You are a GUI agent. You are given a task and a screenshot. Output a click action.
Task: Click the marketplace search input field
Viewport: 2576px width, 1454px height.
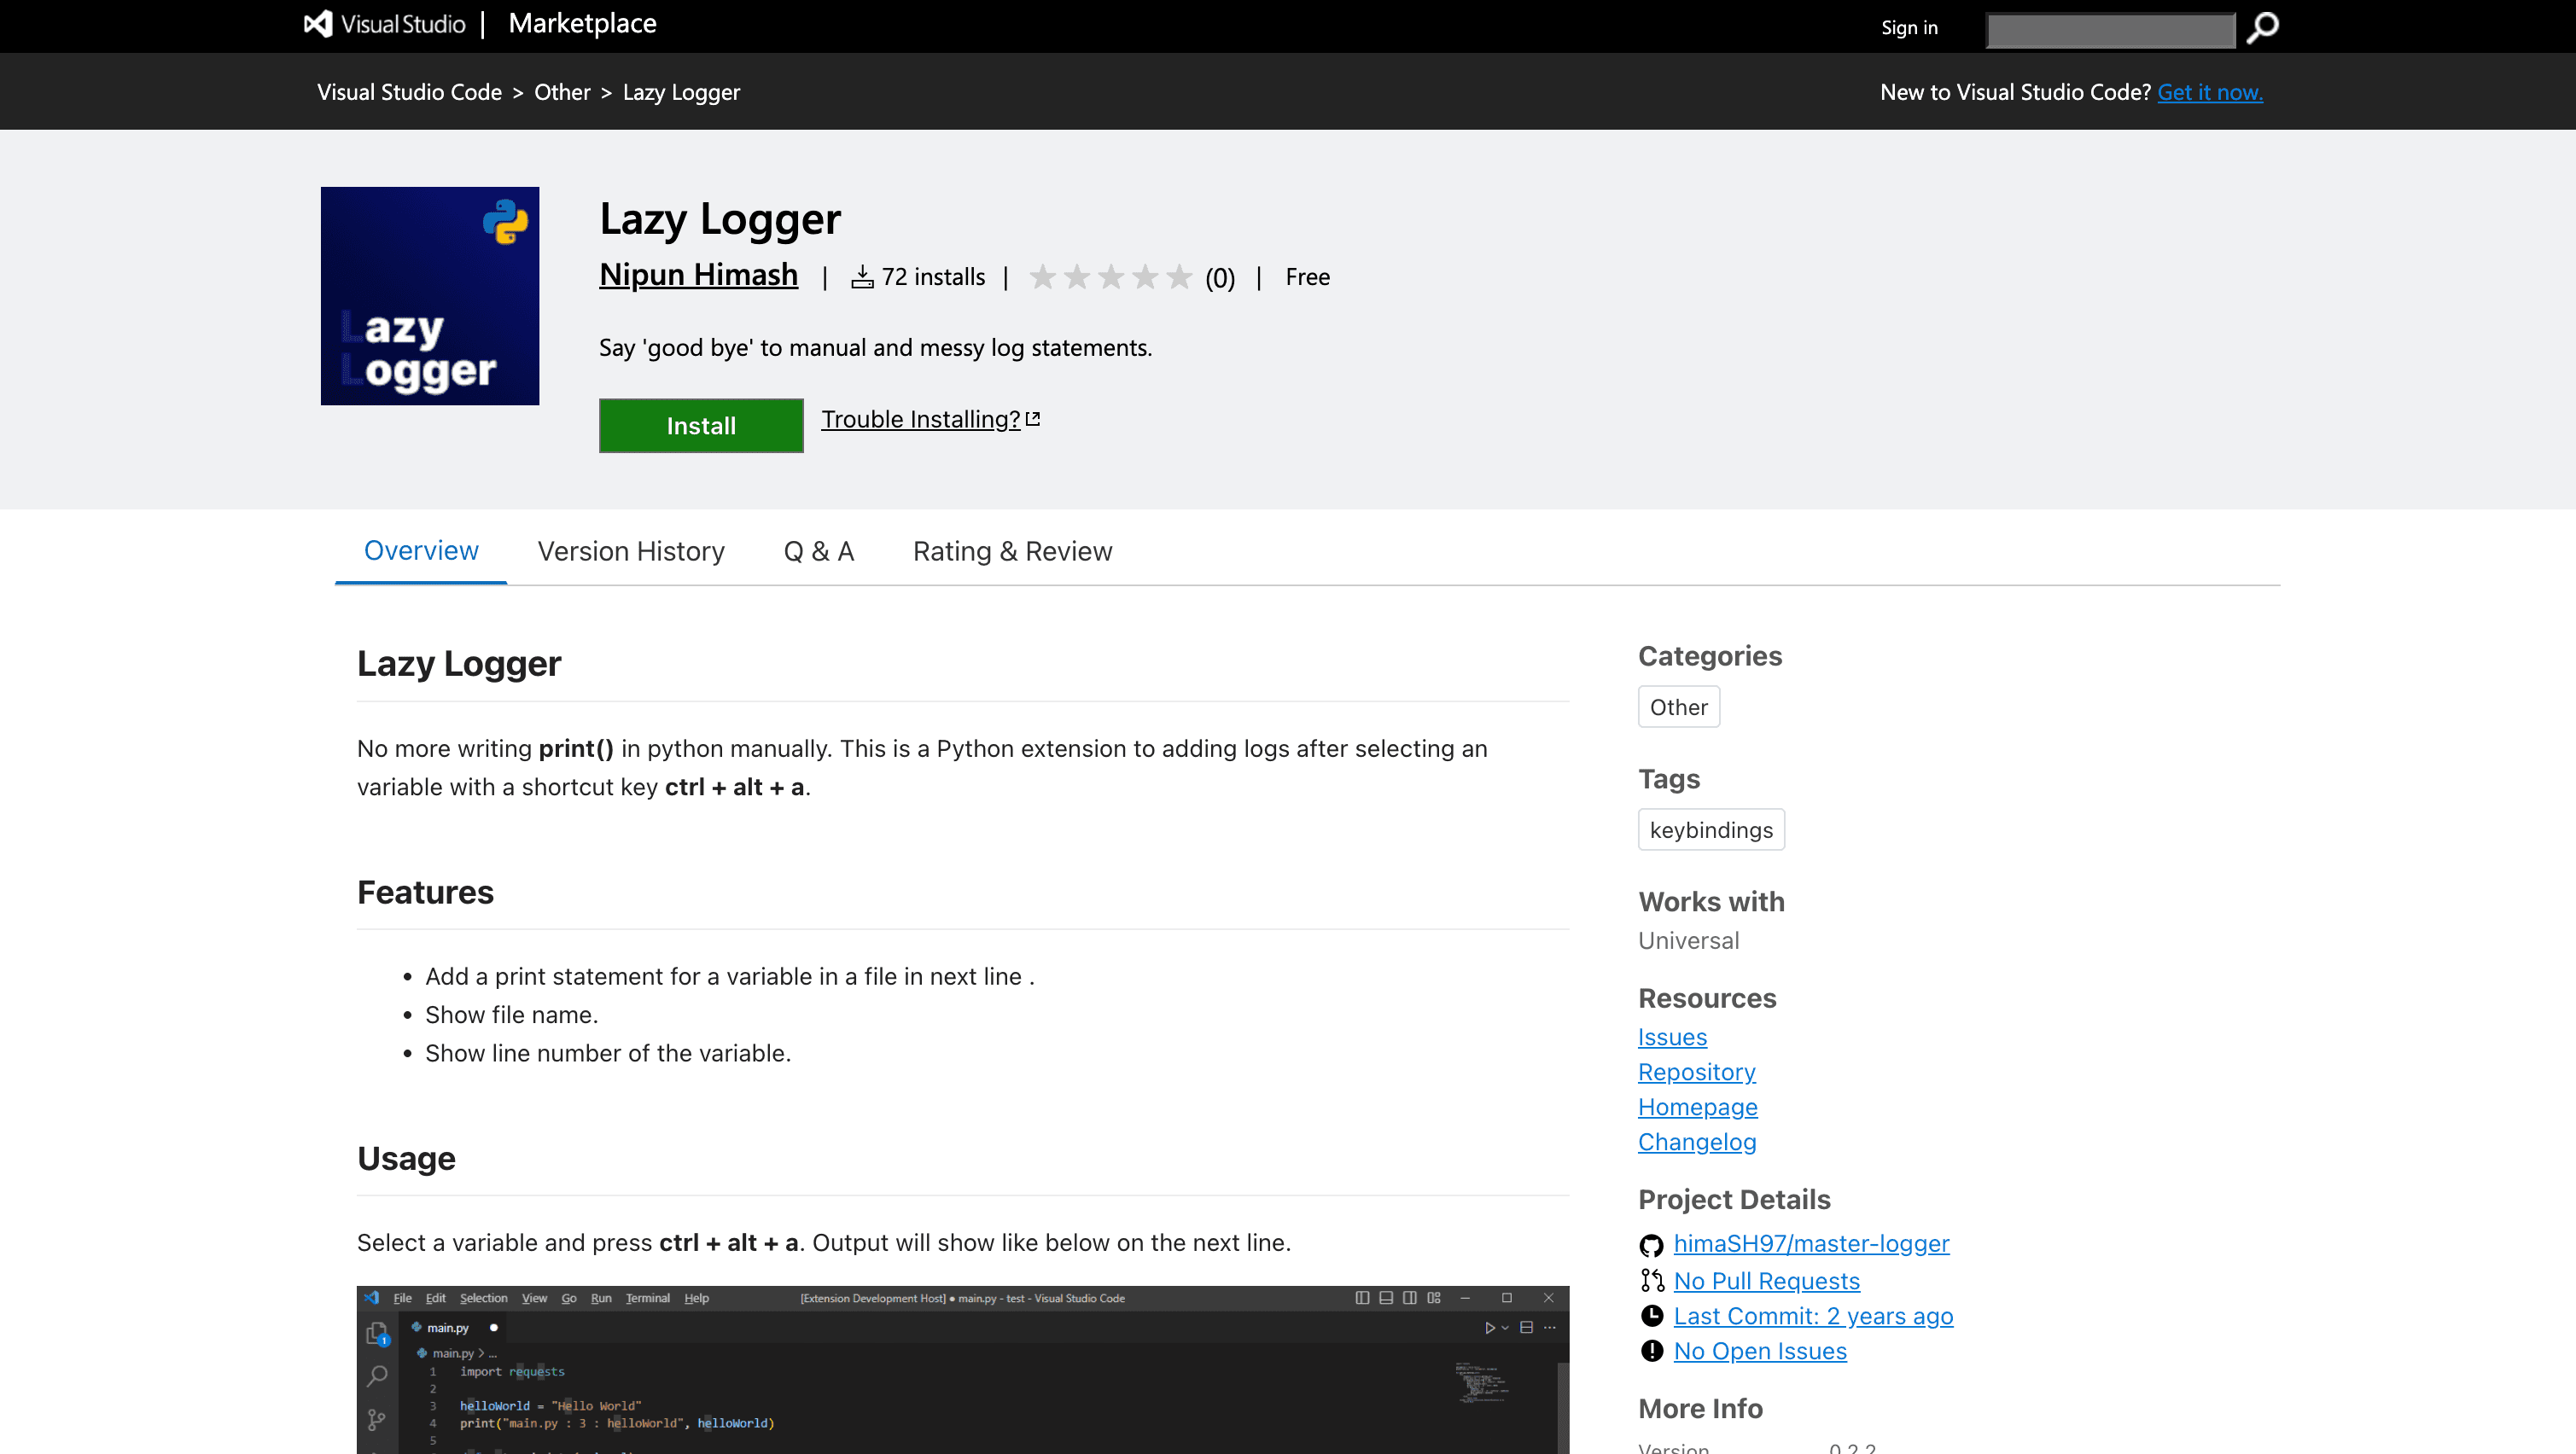pos(2110,29)
